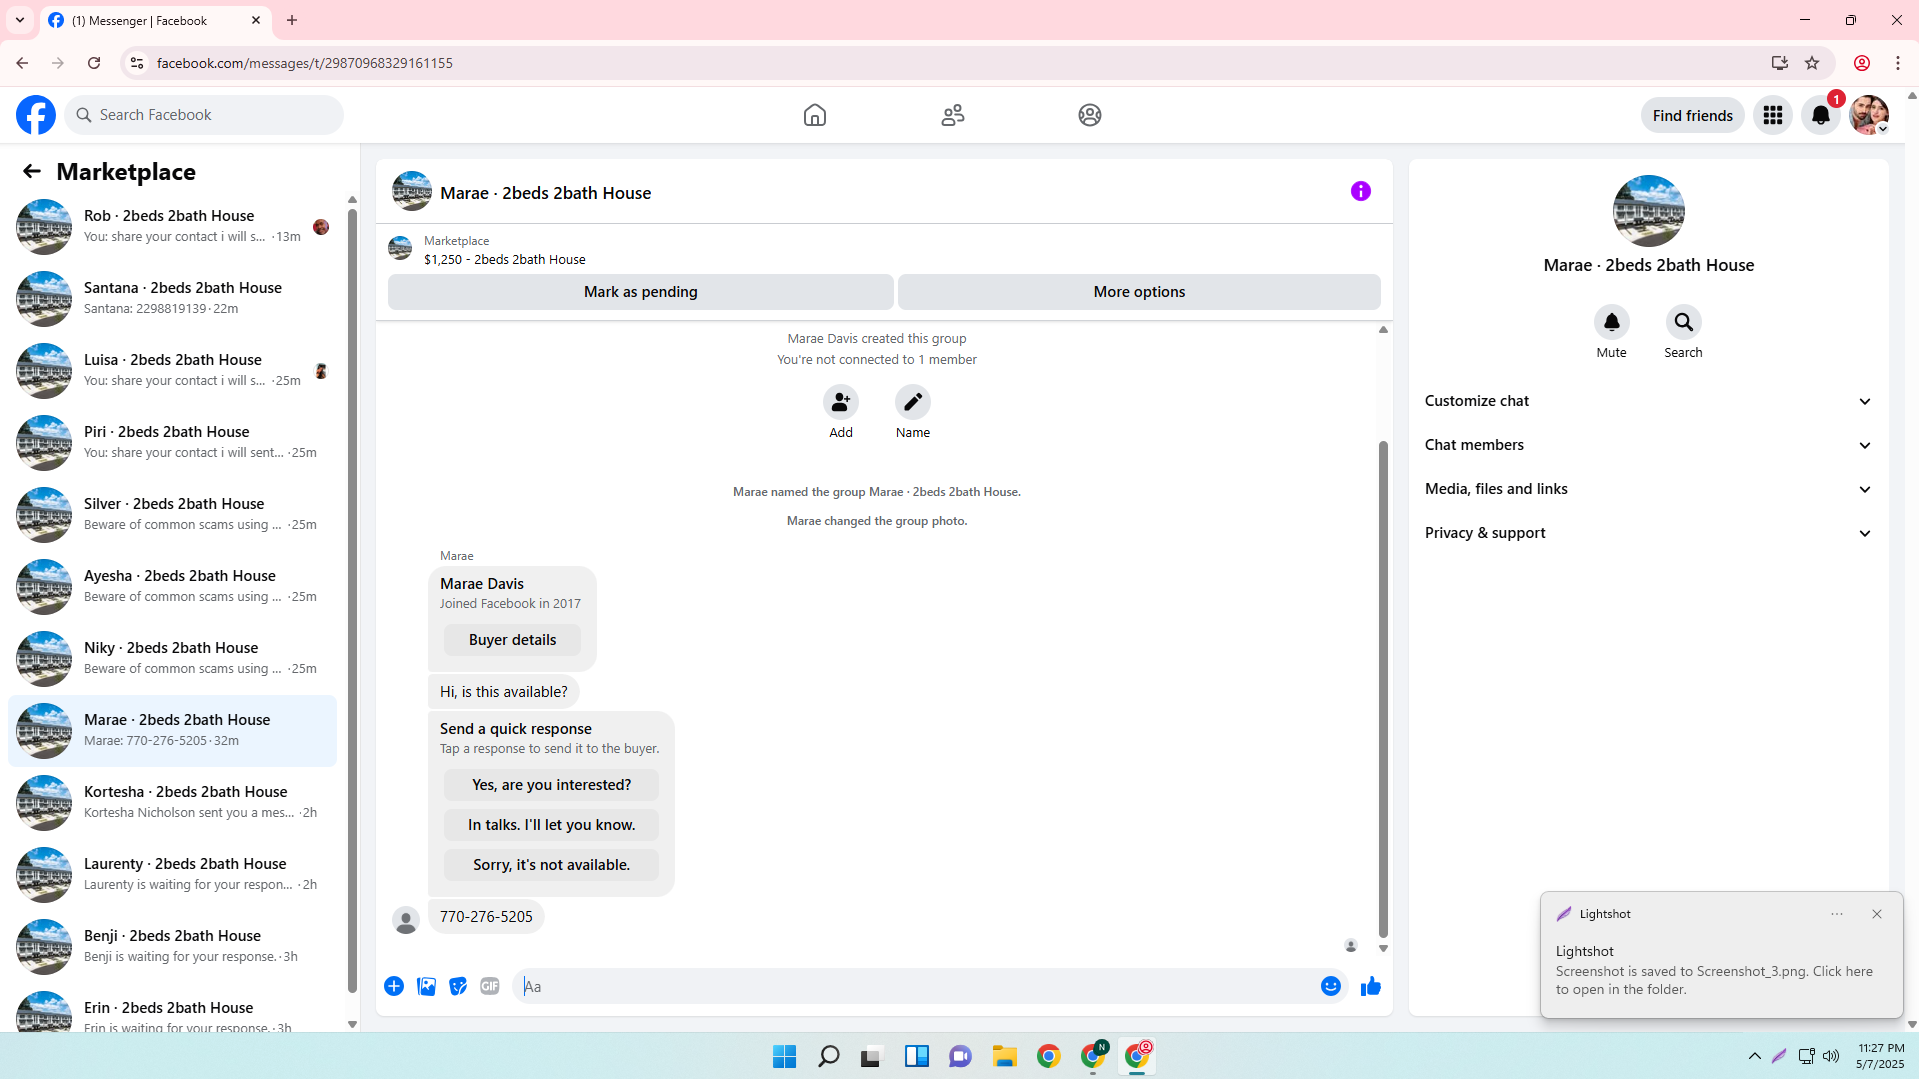Mute the Marae conversation
This screenshot has height=1079, width=1919.
click(x=1612, y=322)
